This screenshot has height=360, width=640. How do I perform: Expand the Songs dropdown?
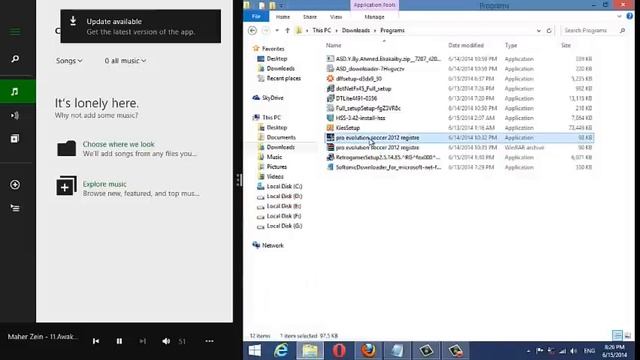tap(69, 60)
